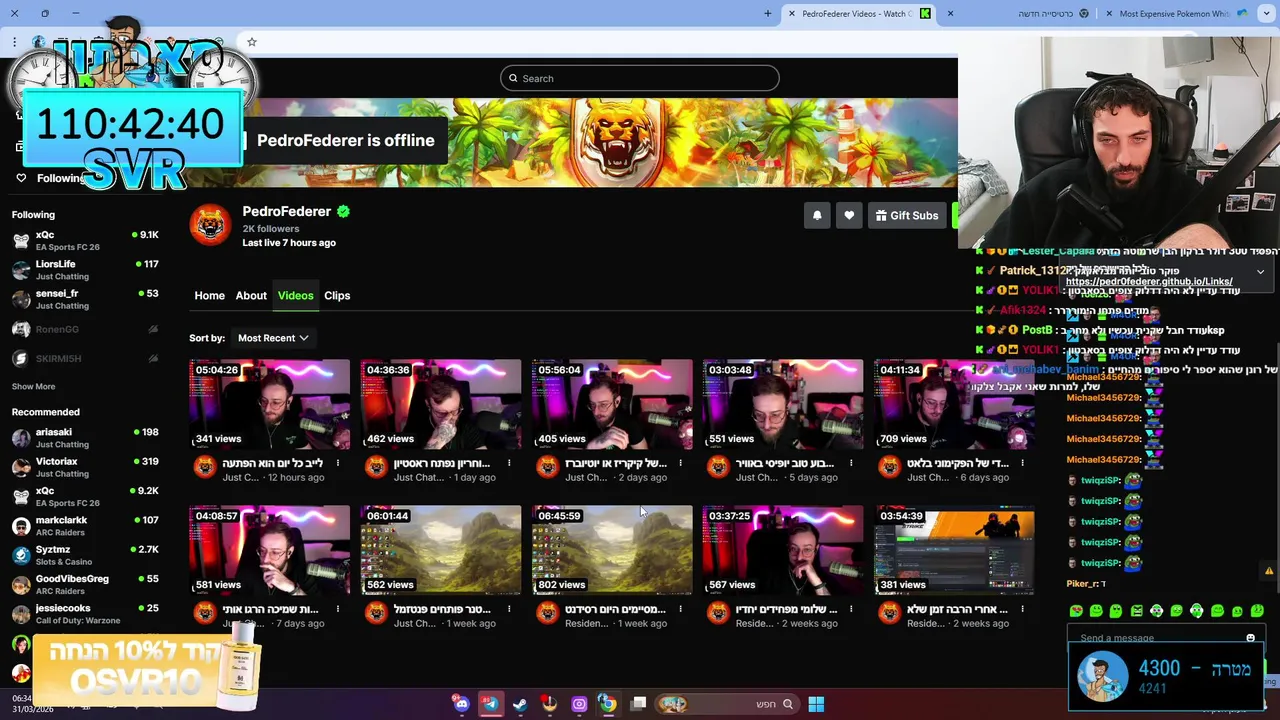Switch to the Clips tab
The height and width of the screenshot is (720, 1280).
click(x=337, y=295)
